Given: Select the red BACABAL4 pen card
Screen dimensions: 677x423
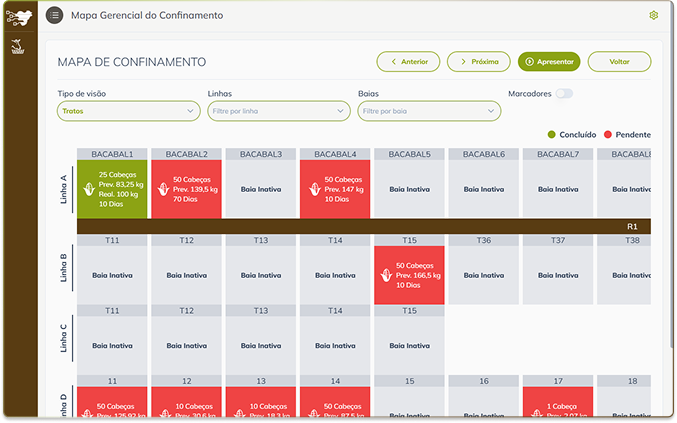Looking at the screenshot, I should tap(335, 189).
